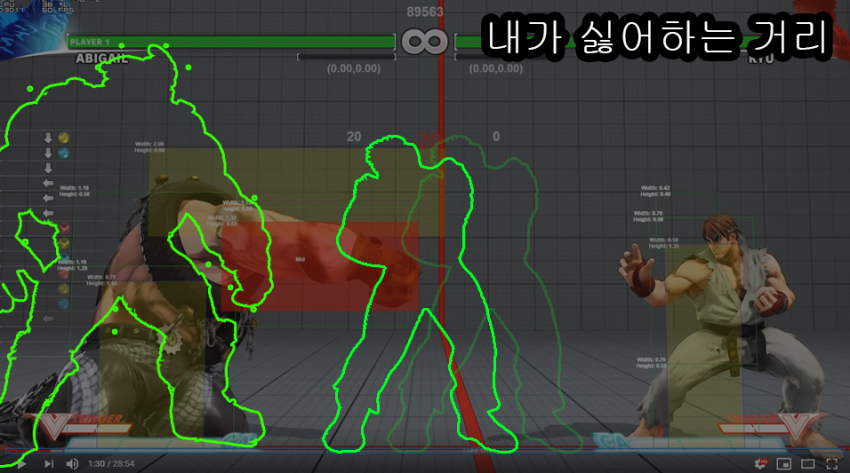Mute the video volume
850x473 pixels.
click(x=72, y=464)
